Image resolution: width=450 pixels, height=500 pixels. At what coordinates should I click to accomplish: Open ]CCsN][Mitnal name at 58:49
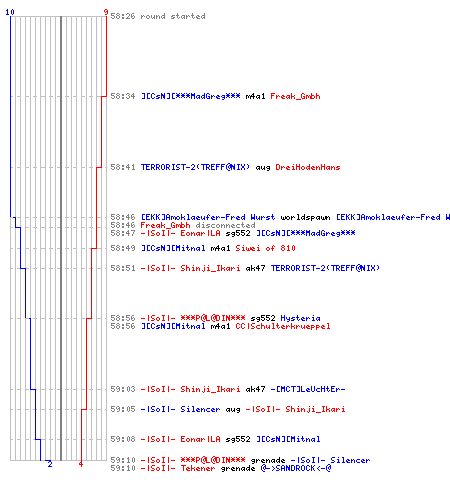pyautogui.click(x=173, y=248)
